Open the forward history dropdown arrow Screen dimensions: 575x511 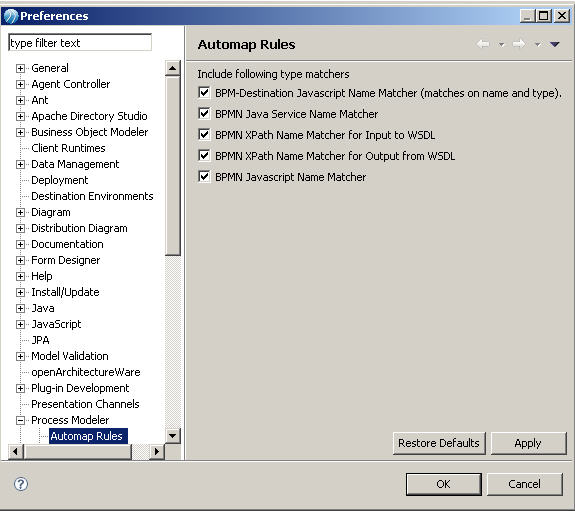tap(537, 45)
